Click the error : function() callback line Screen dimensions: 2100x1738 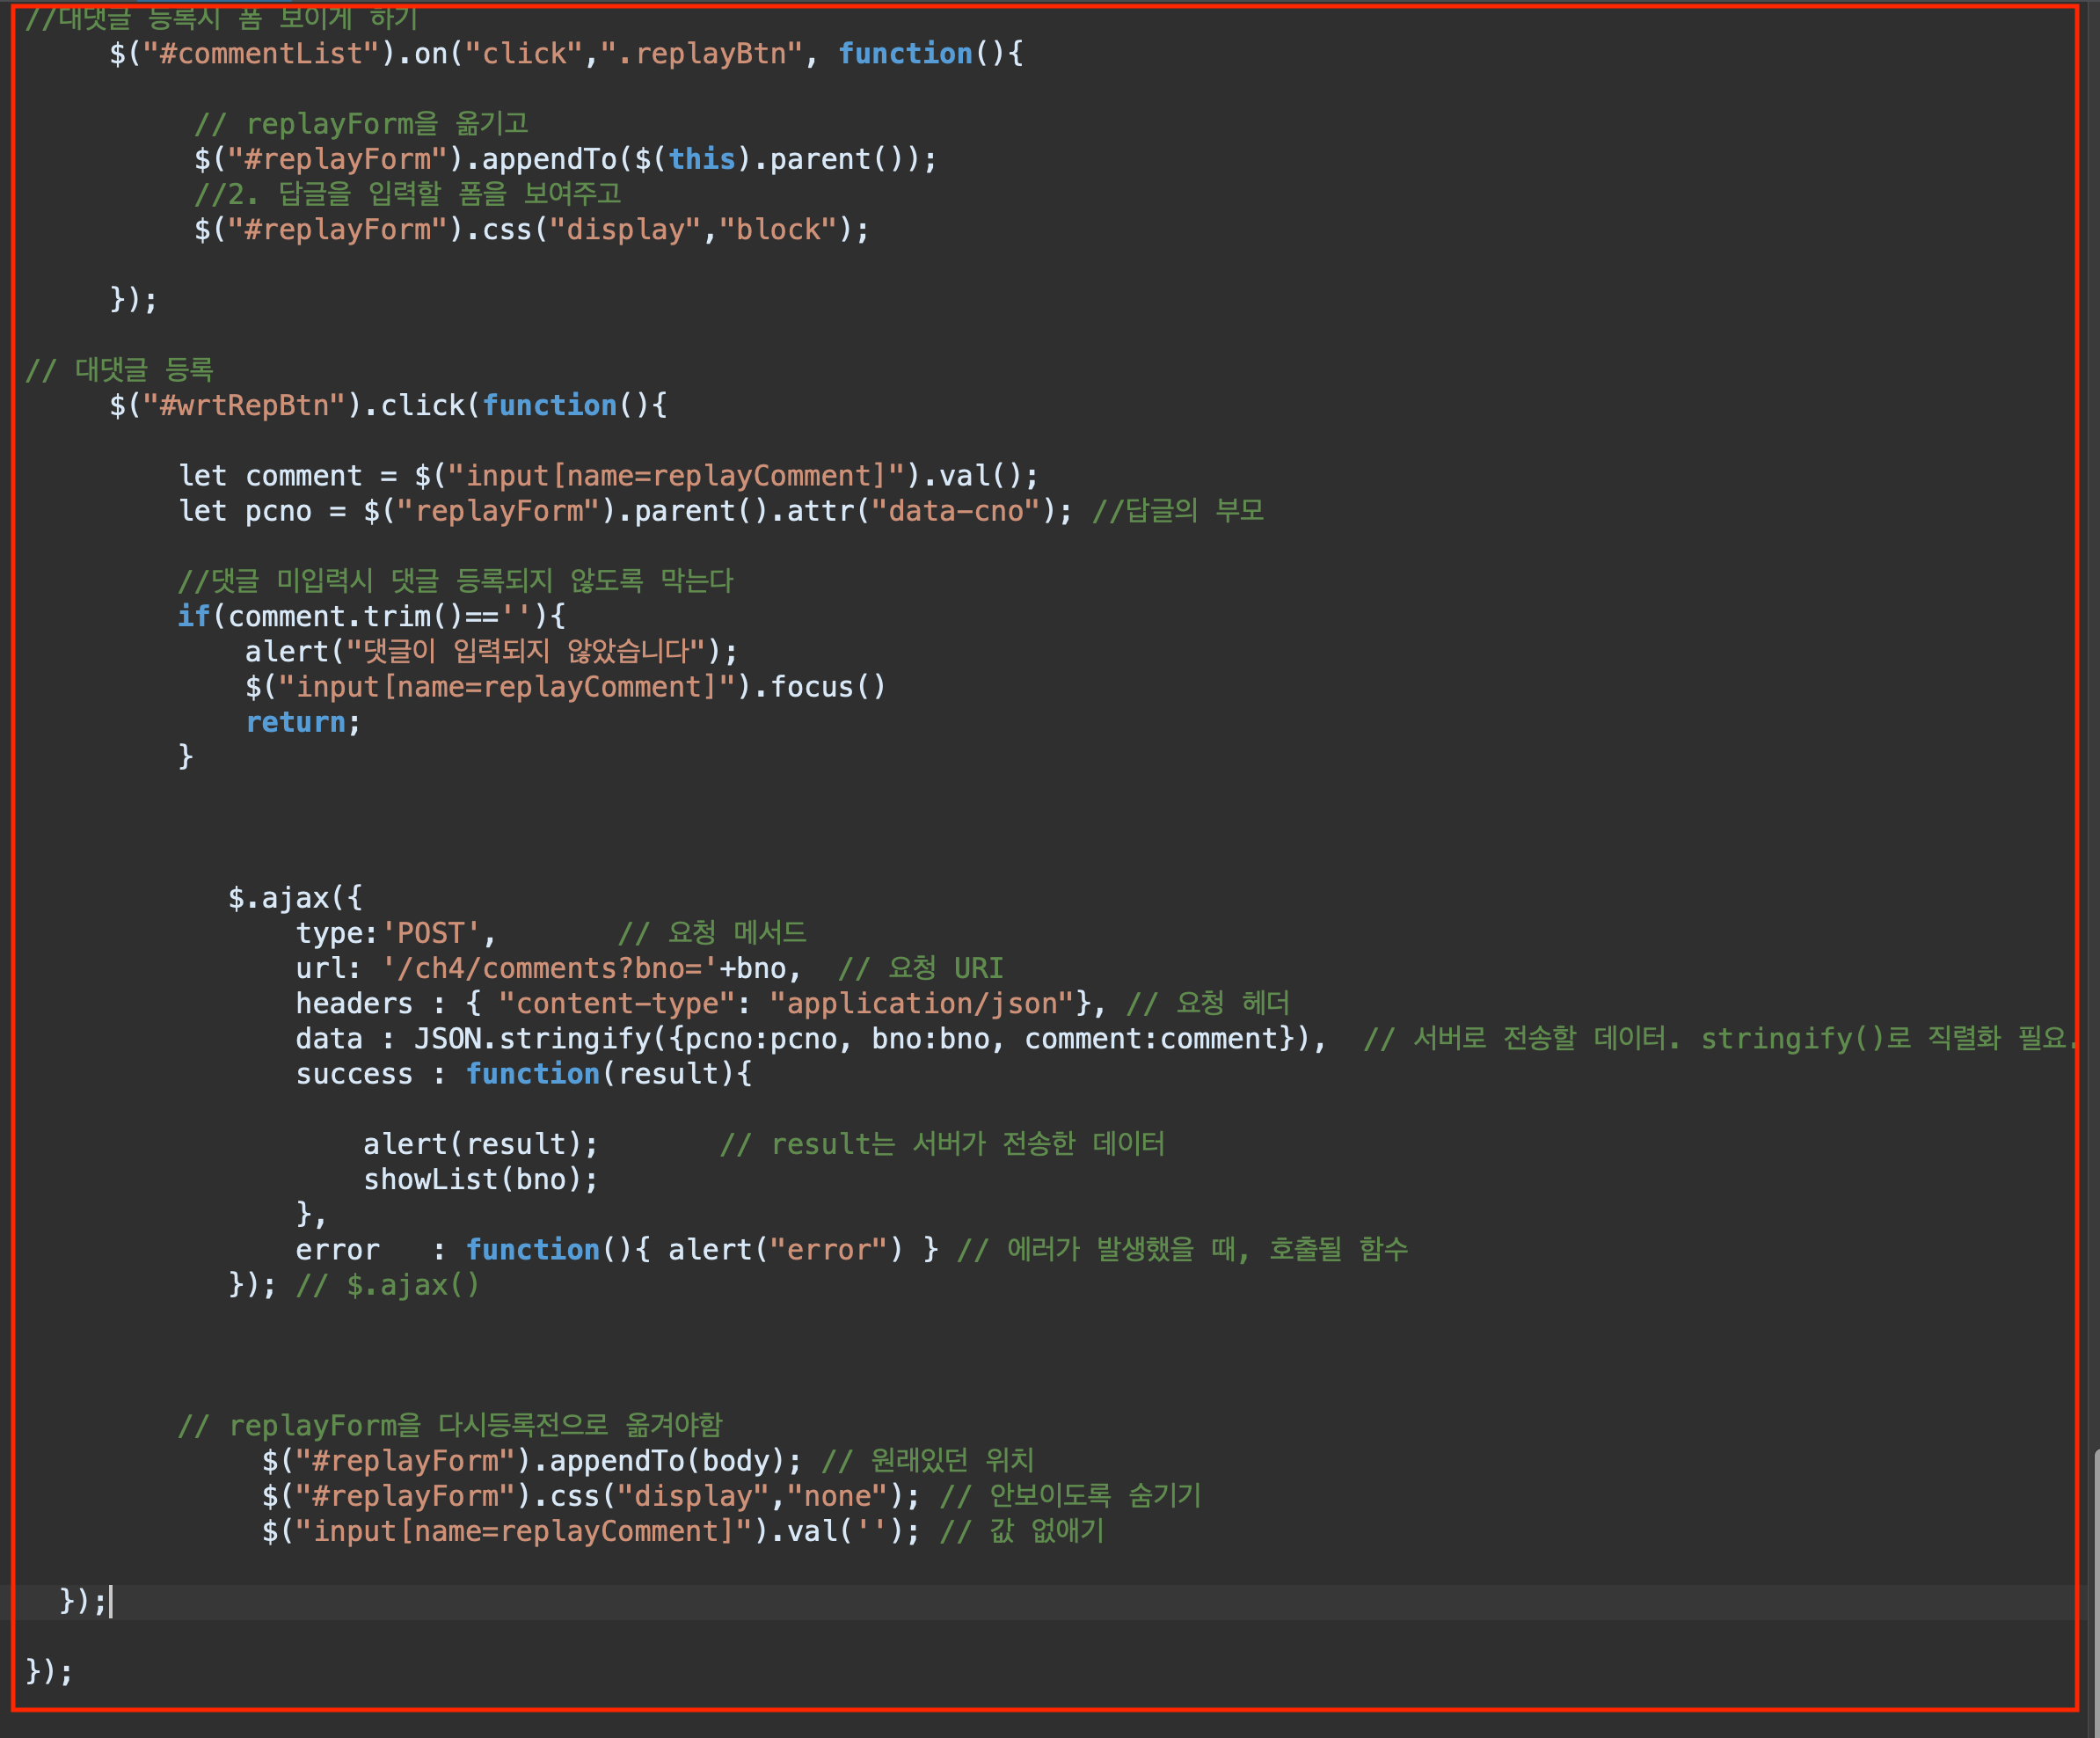pyautogui.click(x=600, y=1249)
